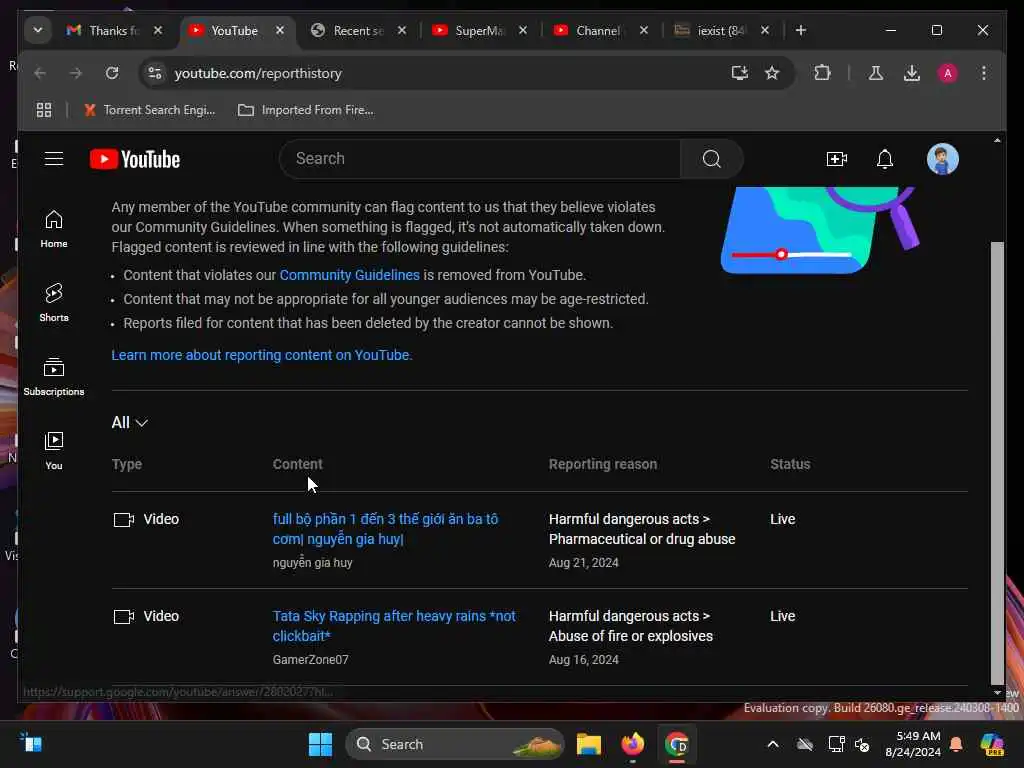Open the YouTube account avatar menu
The height and width of the screenshot is (768, 1024).
tap(942, 159)
